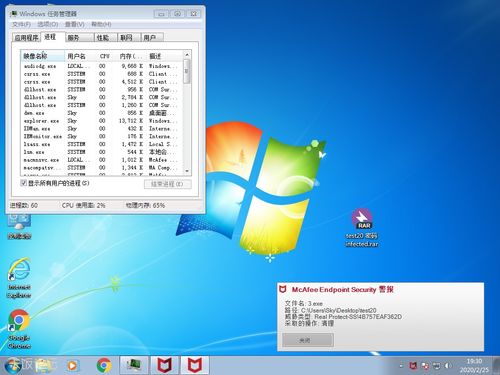
Task: Open the volume speaker tray icon
Action: pyautogui.click(x=449, y=366)
